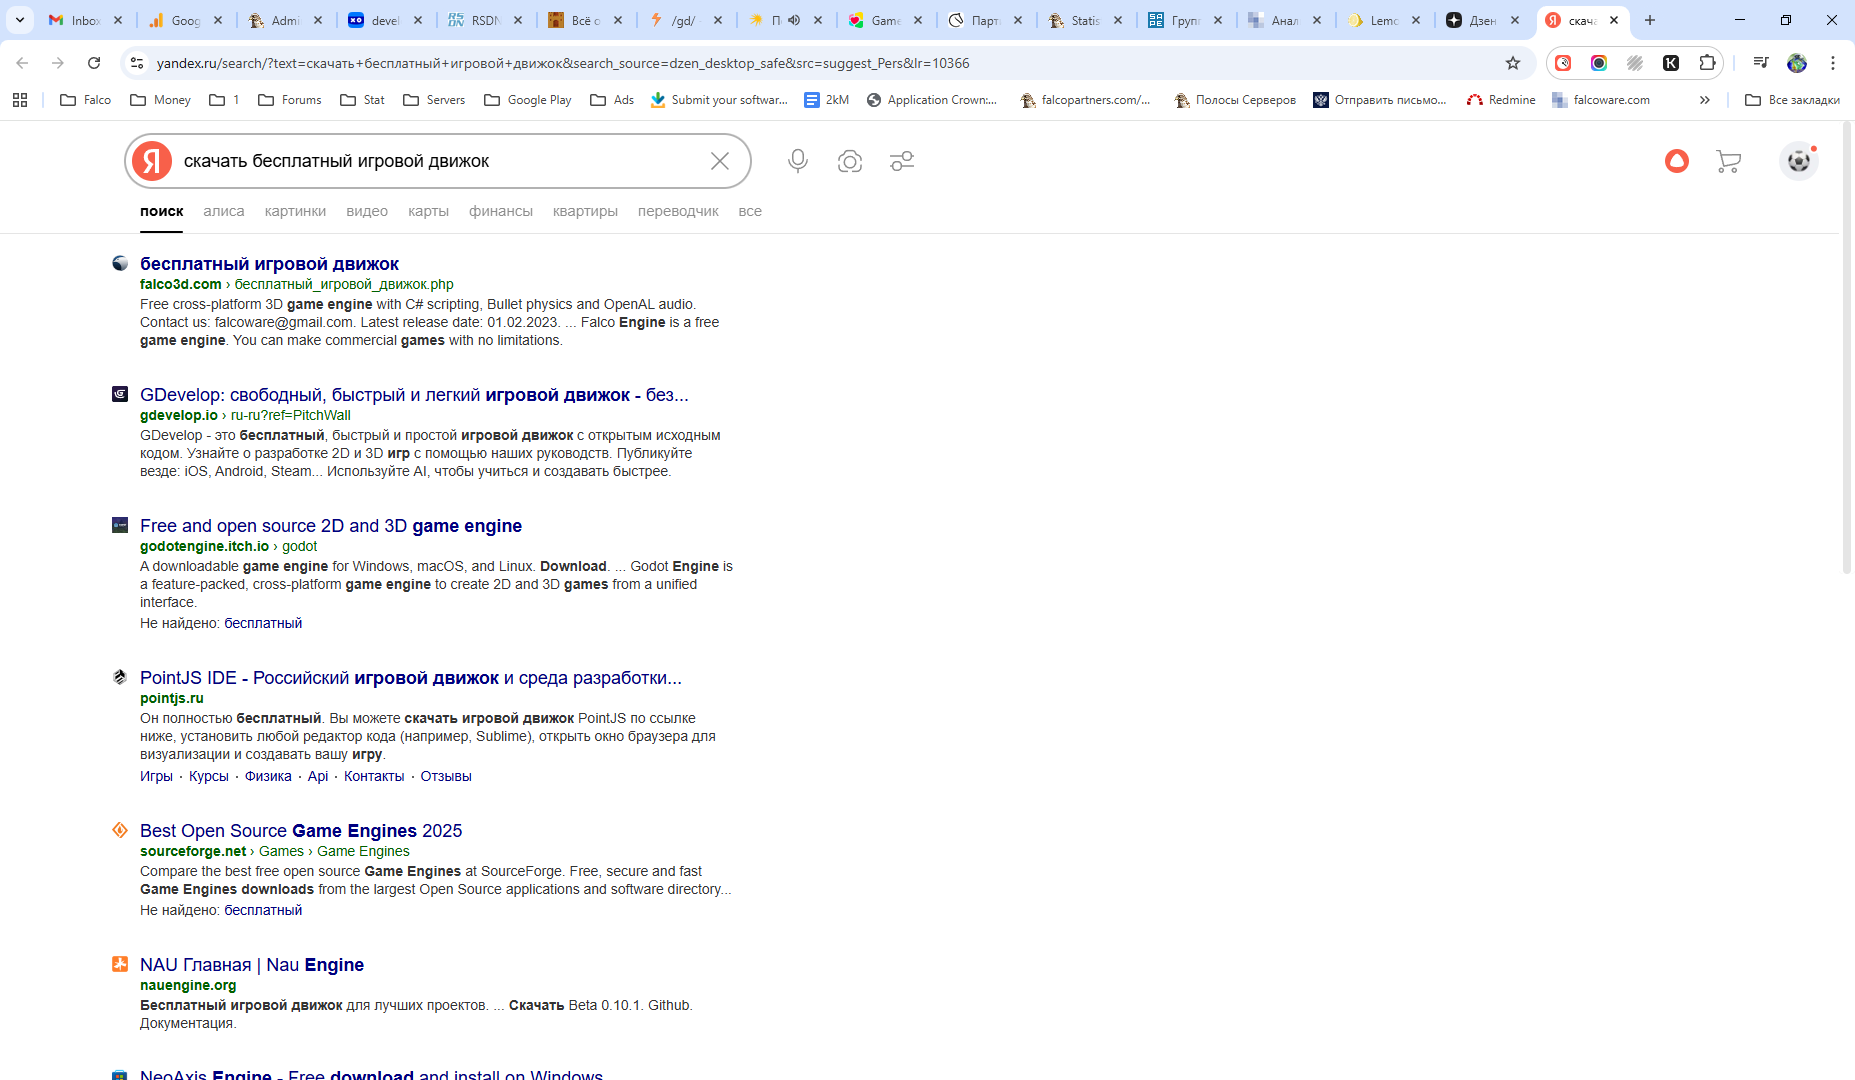Open Forums bookmarks folder
The height and width of the screenshot is (1080, 1855).
(290, 100)
